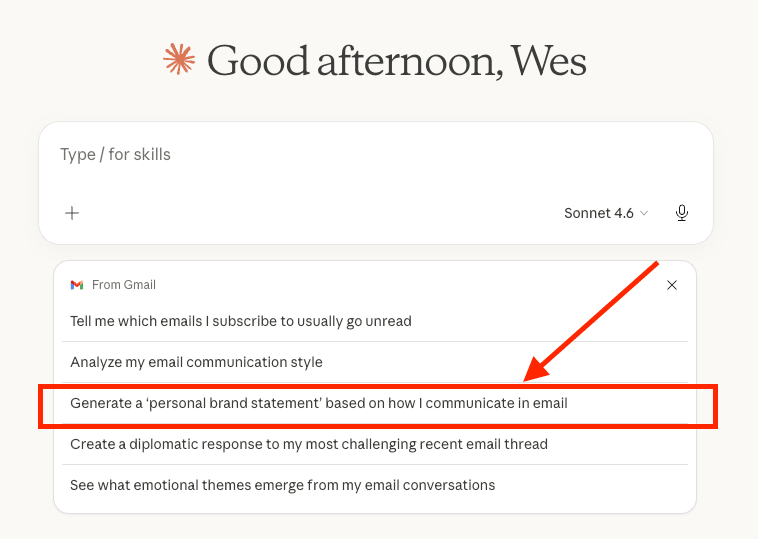The height and width of the screenshot is (539, 758).
Task: Open the Sonnet 4.6 model selector
Action: 606,213
